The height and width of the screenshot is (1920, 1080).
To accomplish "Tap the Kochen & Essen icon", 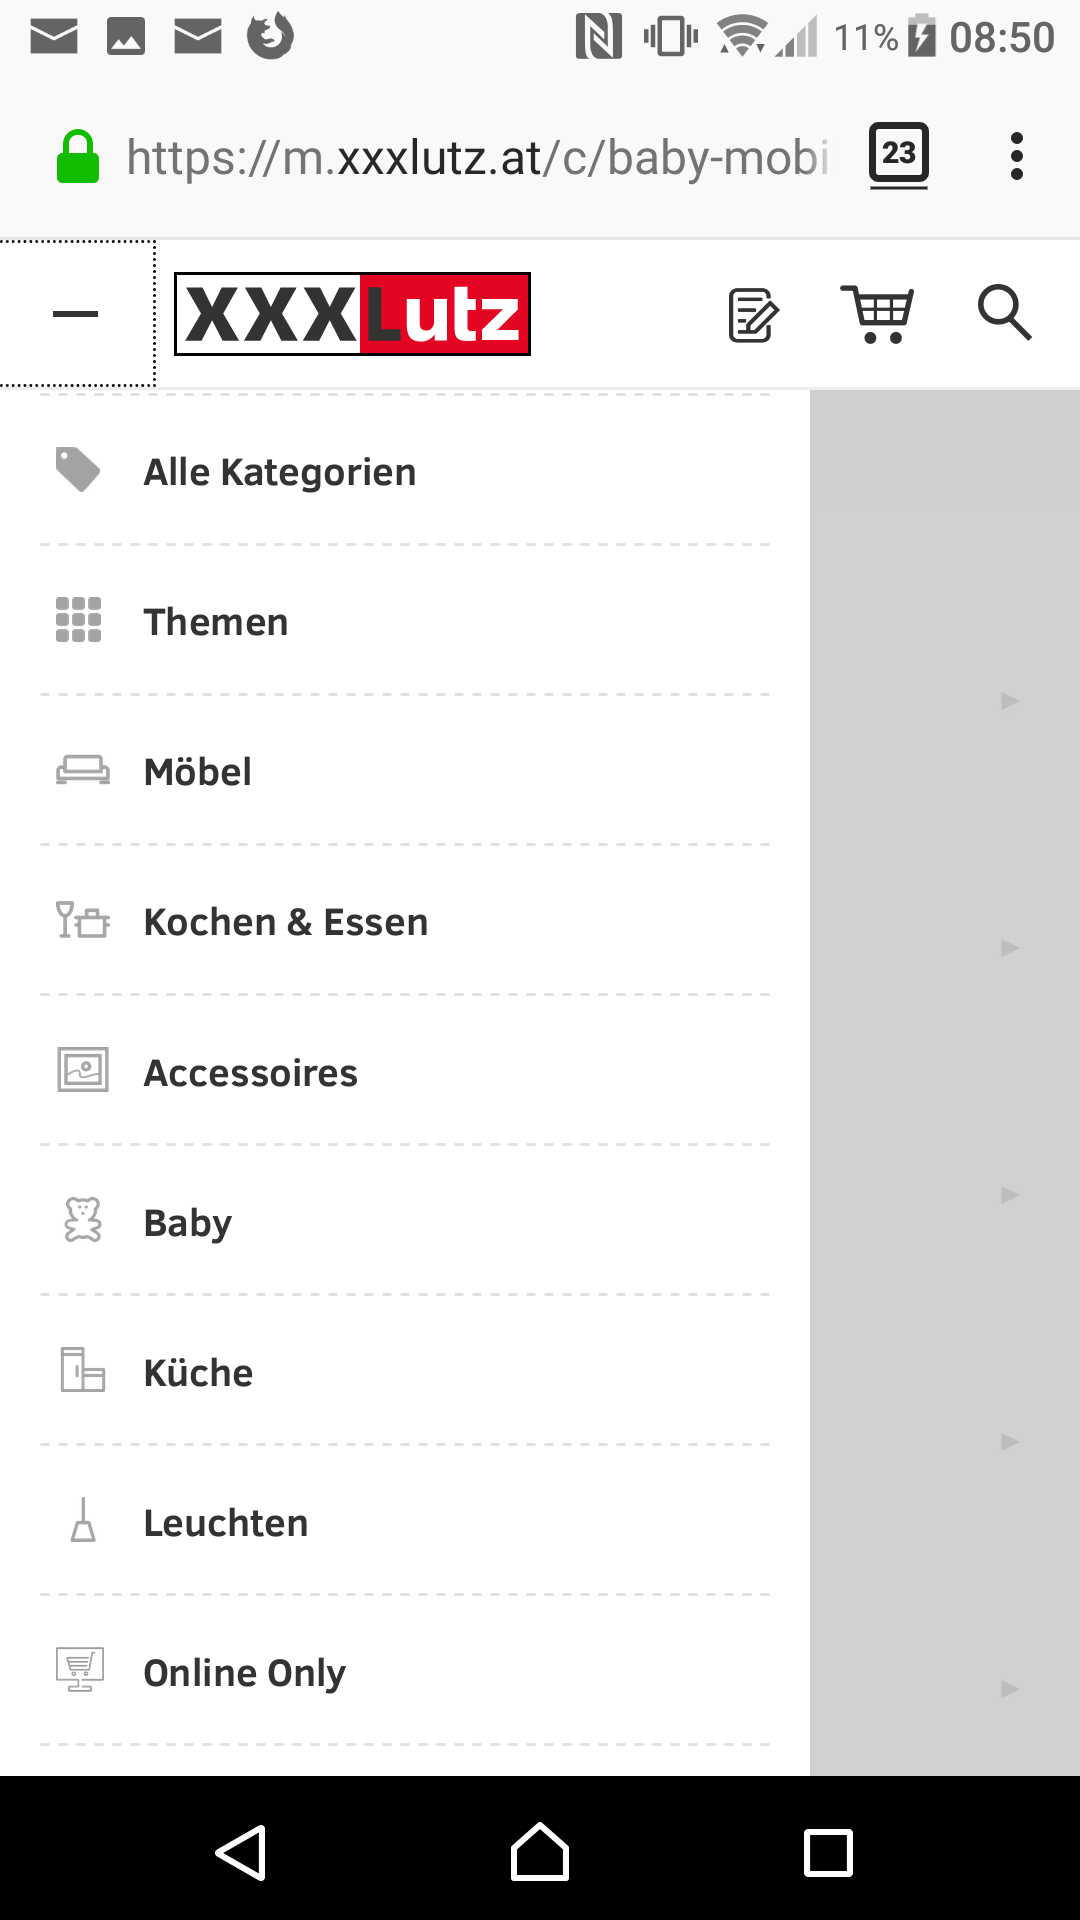I will 82,921.
